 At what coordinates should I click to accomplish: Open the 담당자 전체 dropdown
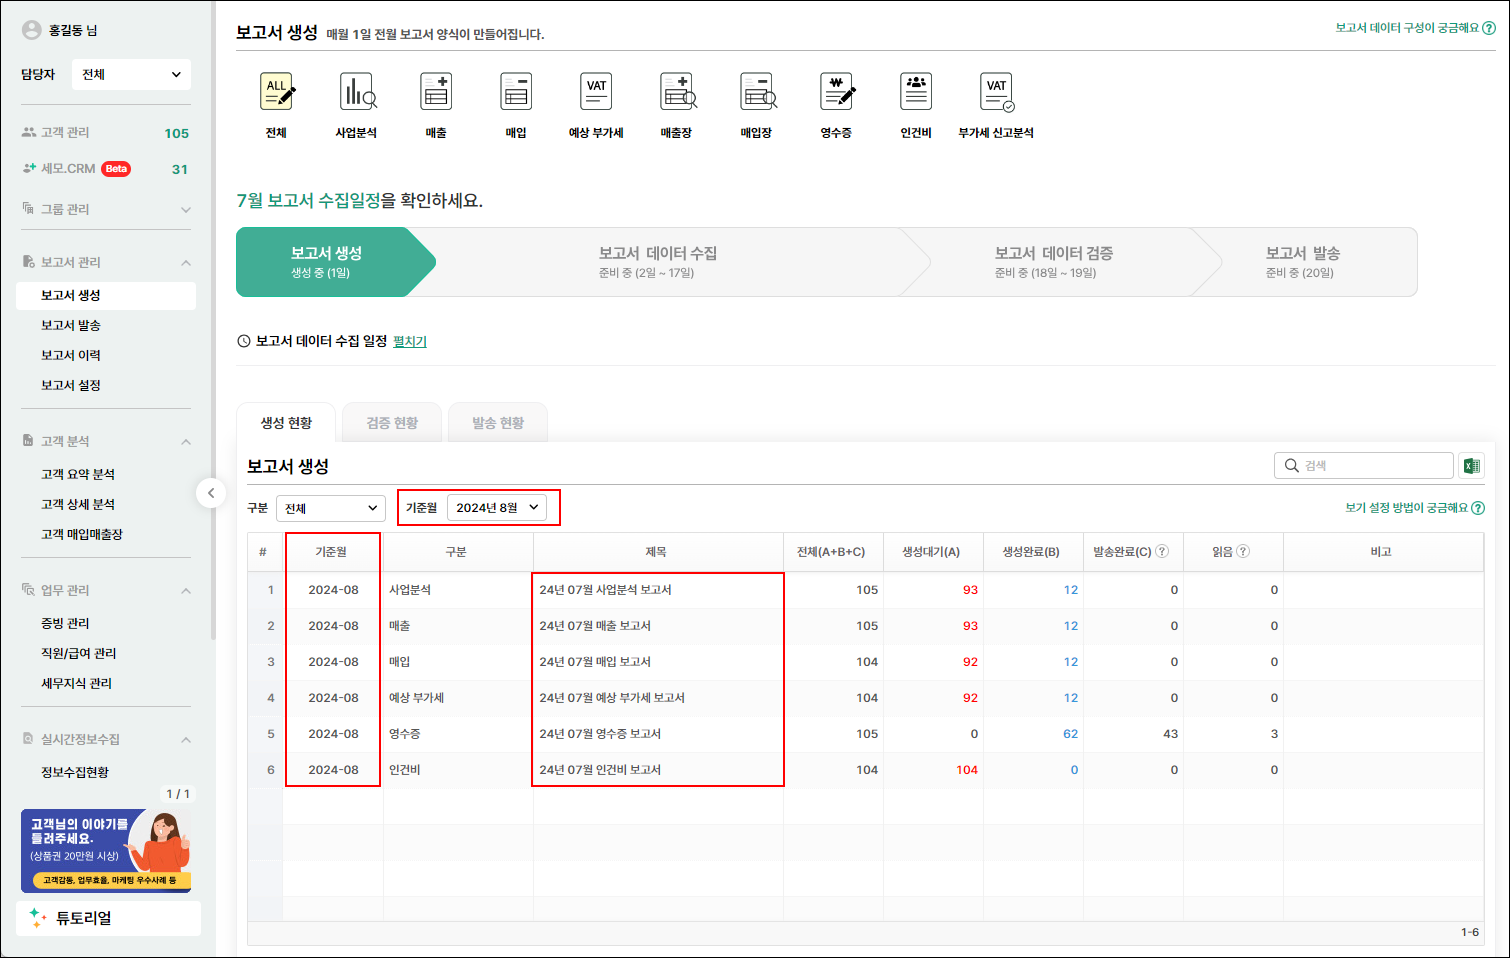(131, 74)
